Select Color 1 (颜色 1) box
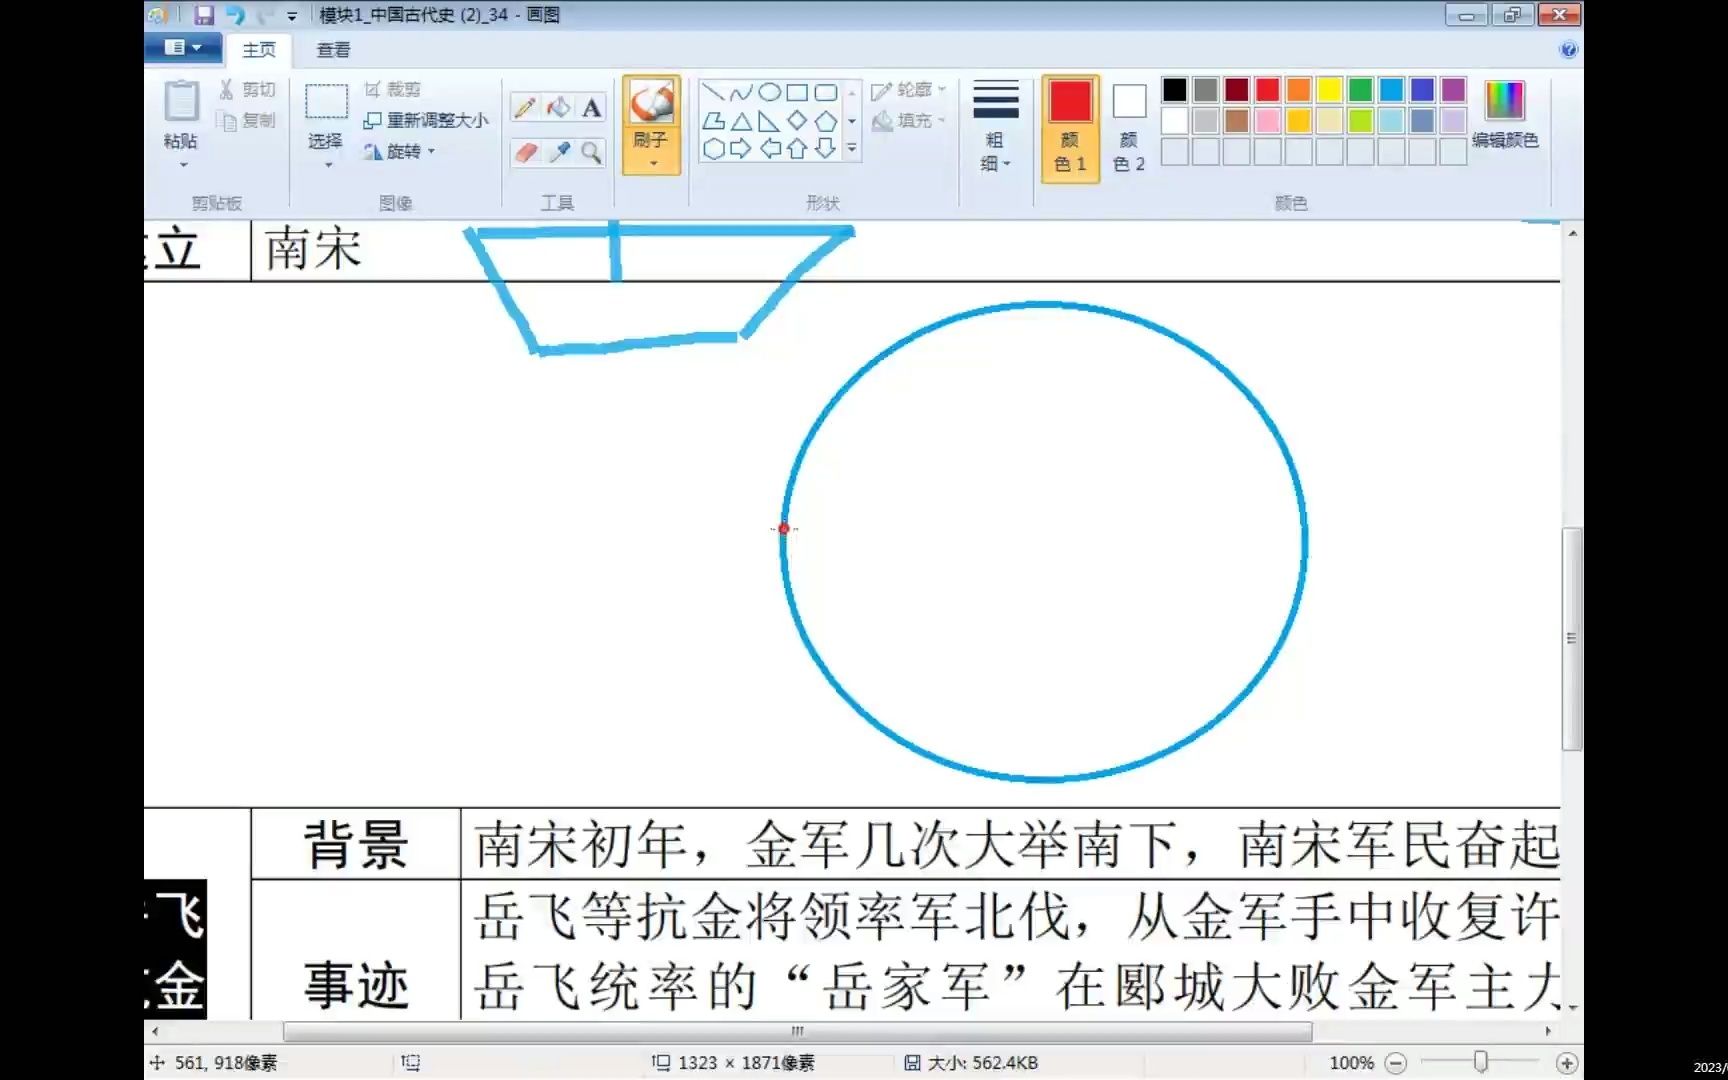 (x=1070, y=127)
